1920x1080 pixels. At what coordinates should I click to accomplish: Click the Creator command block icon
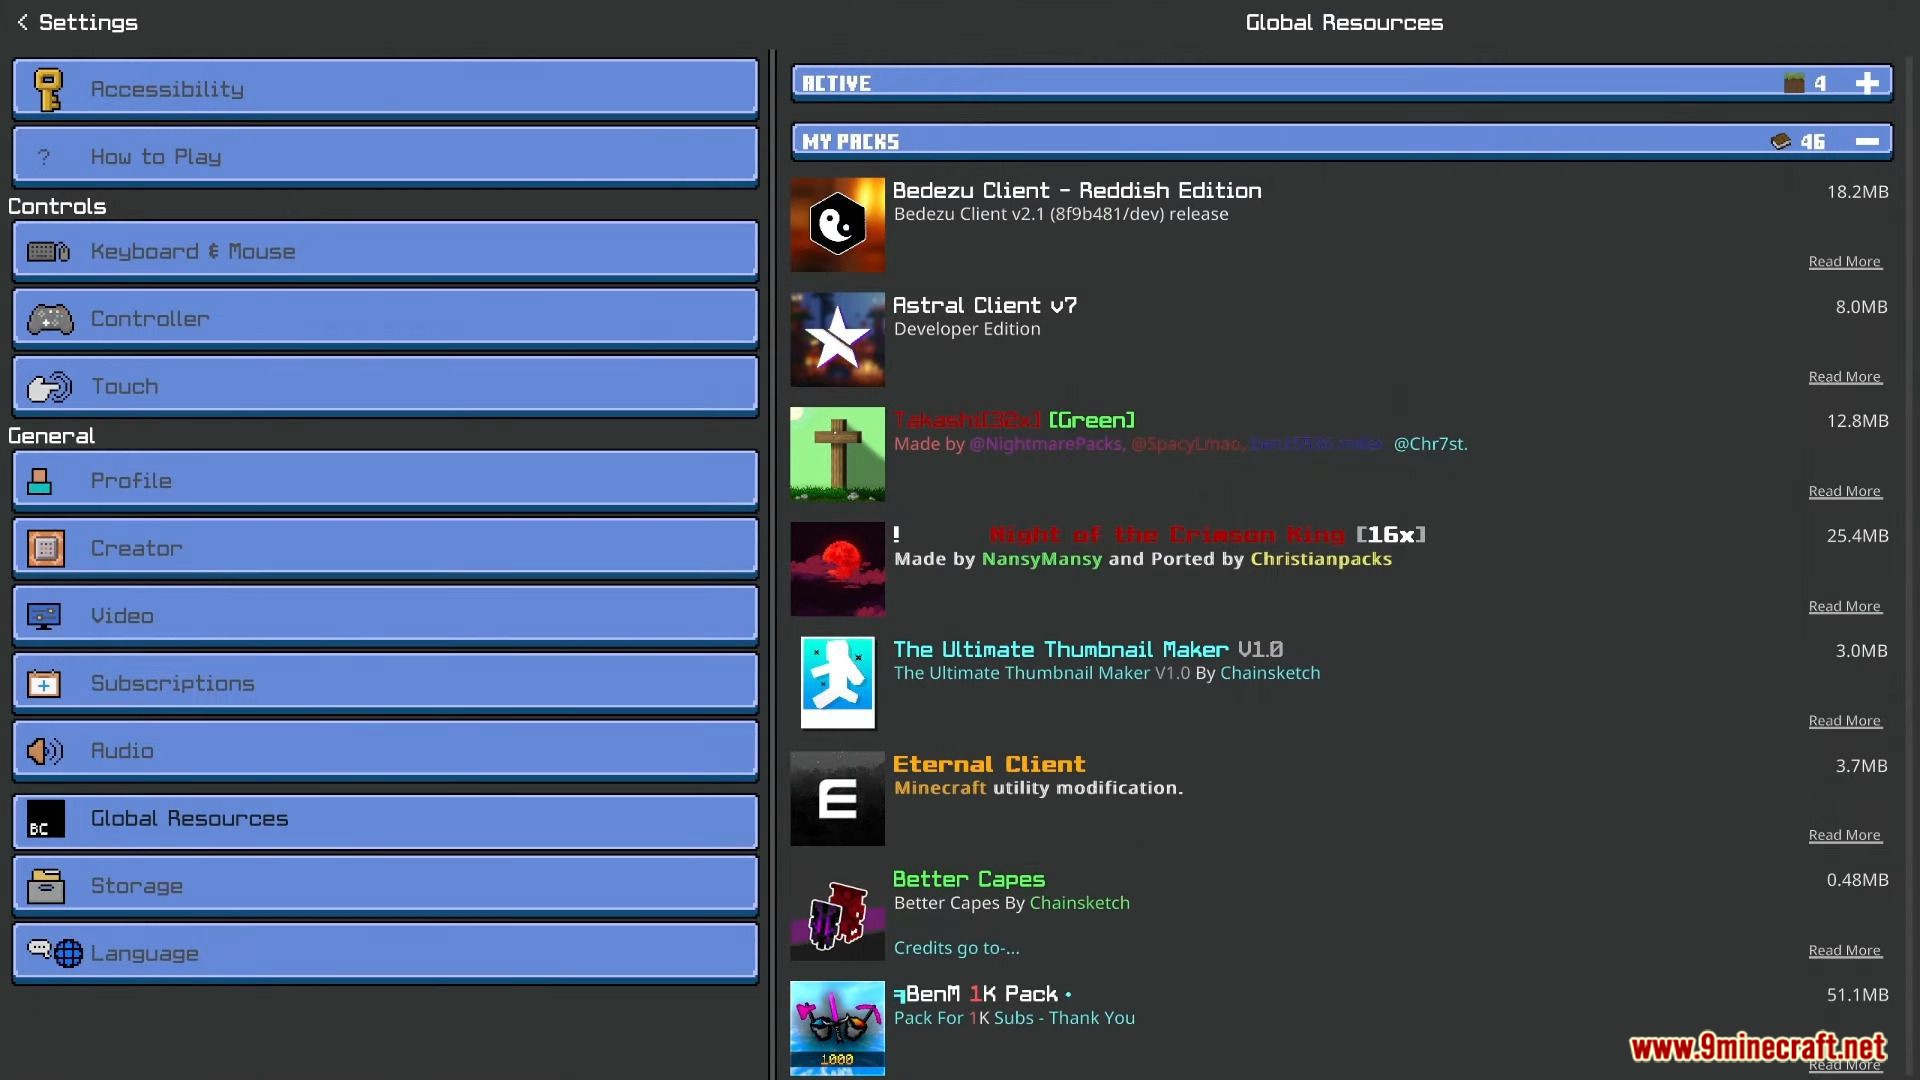pyautogui.click(x=45, y=548)
